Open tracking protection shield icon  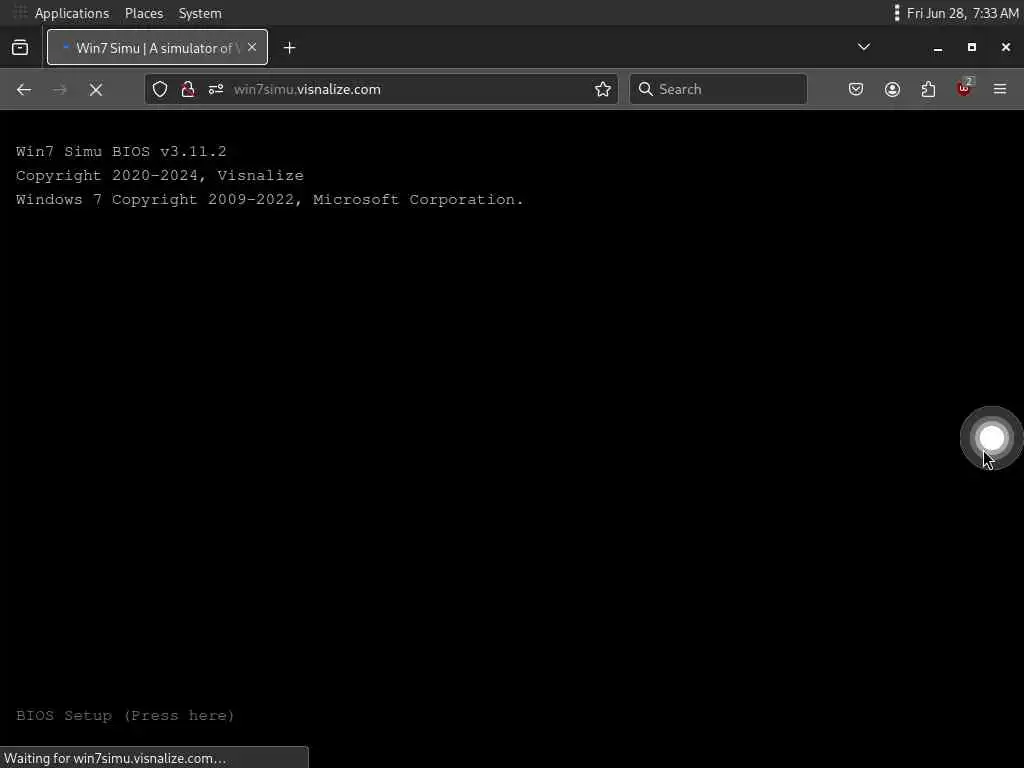pos(160,89)
